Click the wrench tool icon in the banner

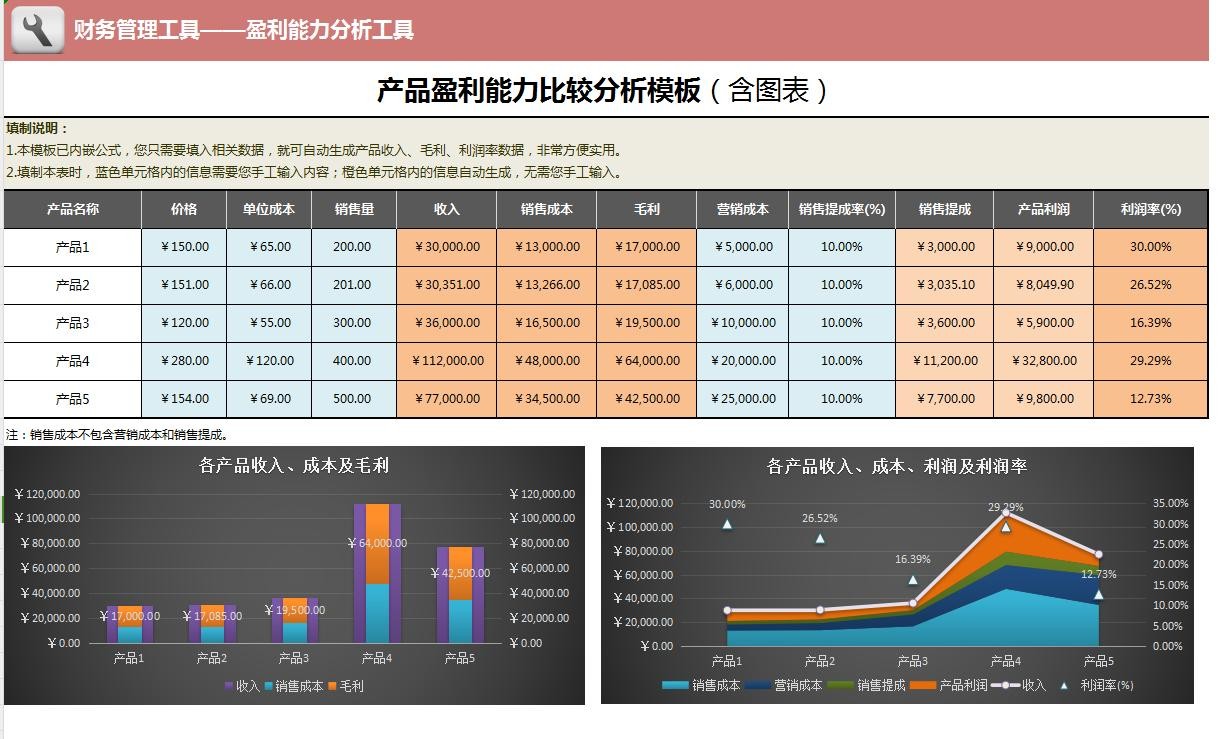(37, 30)
